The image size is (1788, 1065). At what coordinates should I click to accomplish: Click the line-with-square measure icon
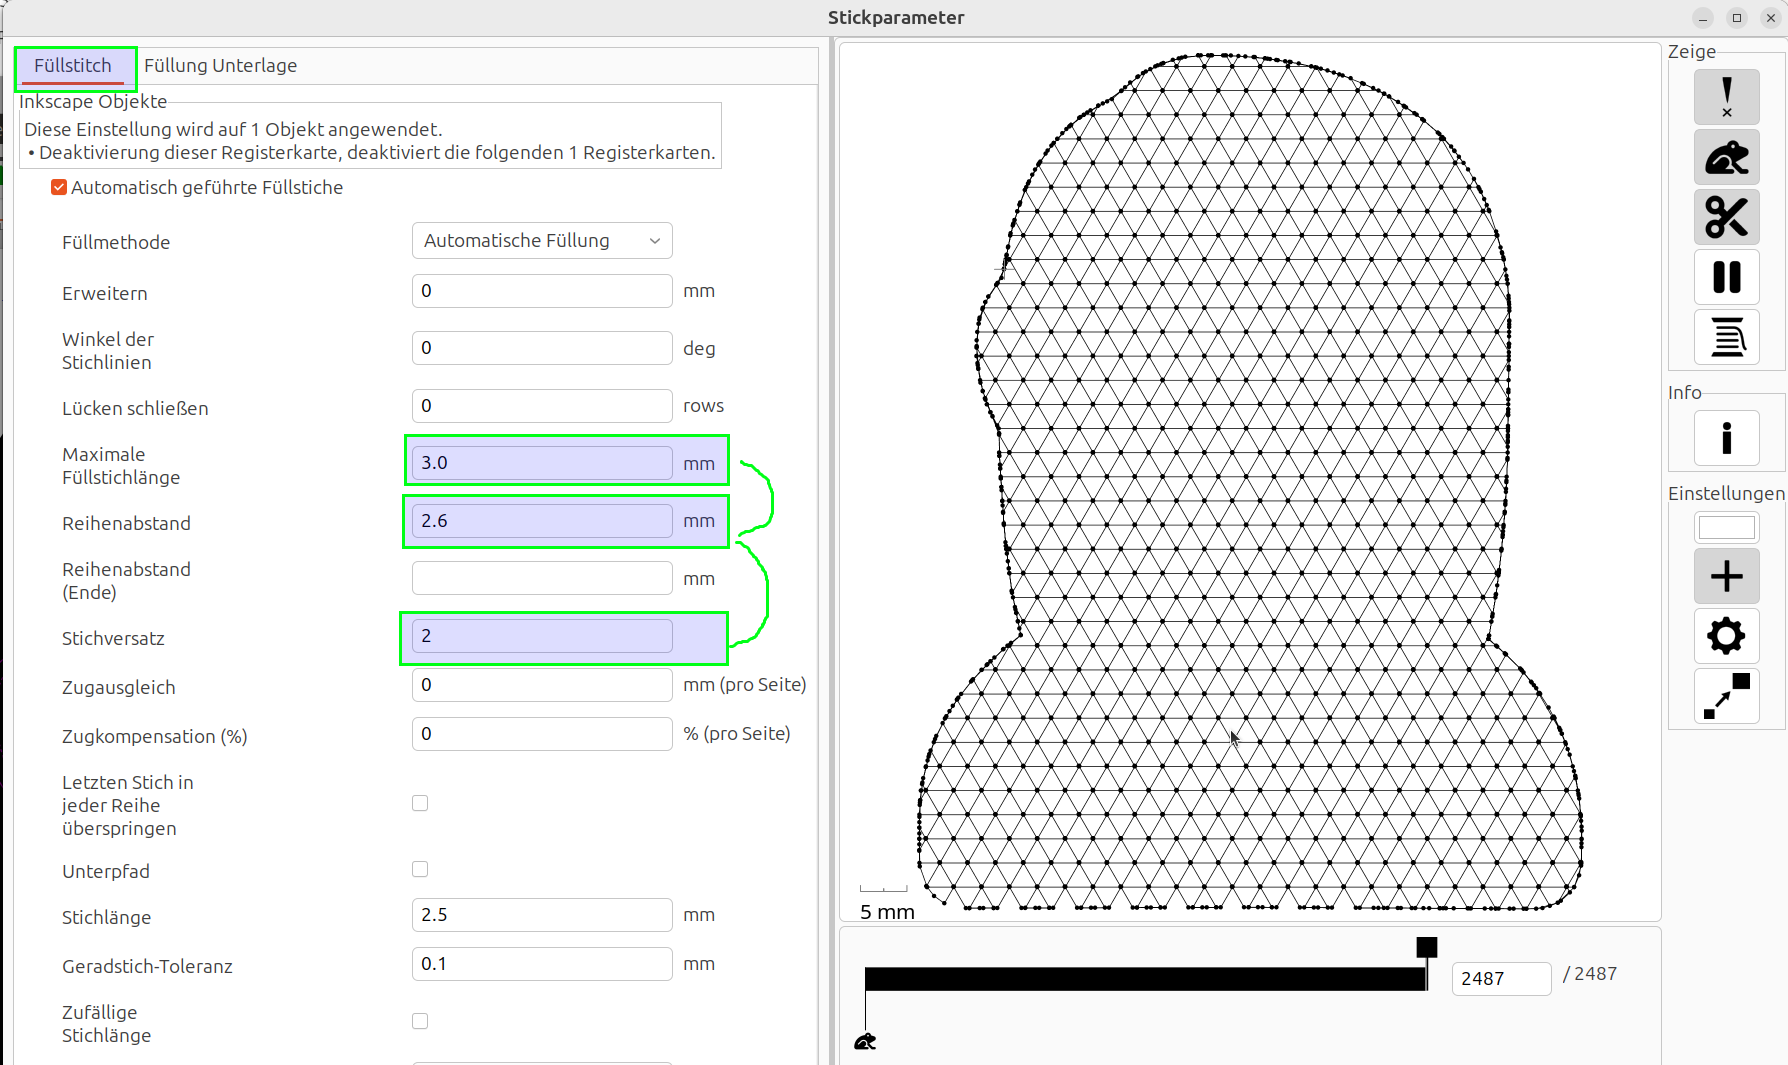click(1726, 695)
